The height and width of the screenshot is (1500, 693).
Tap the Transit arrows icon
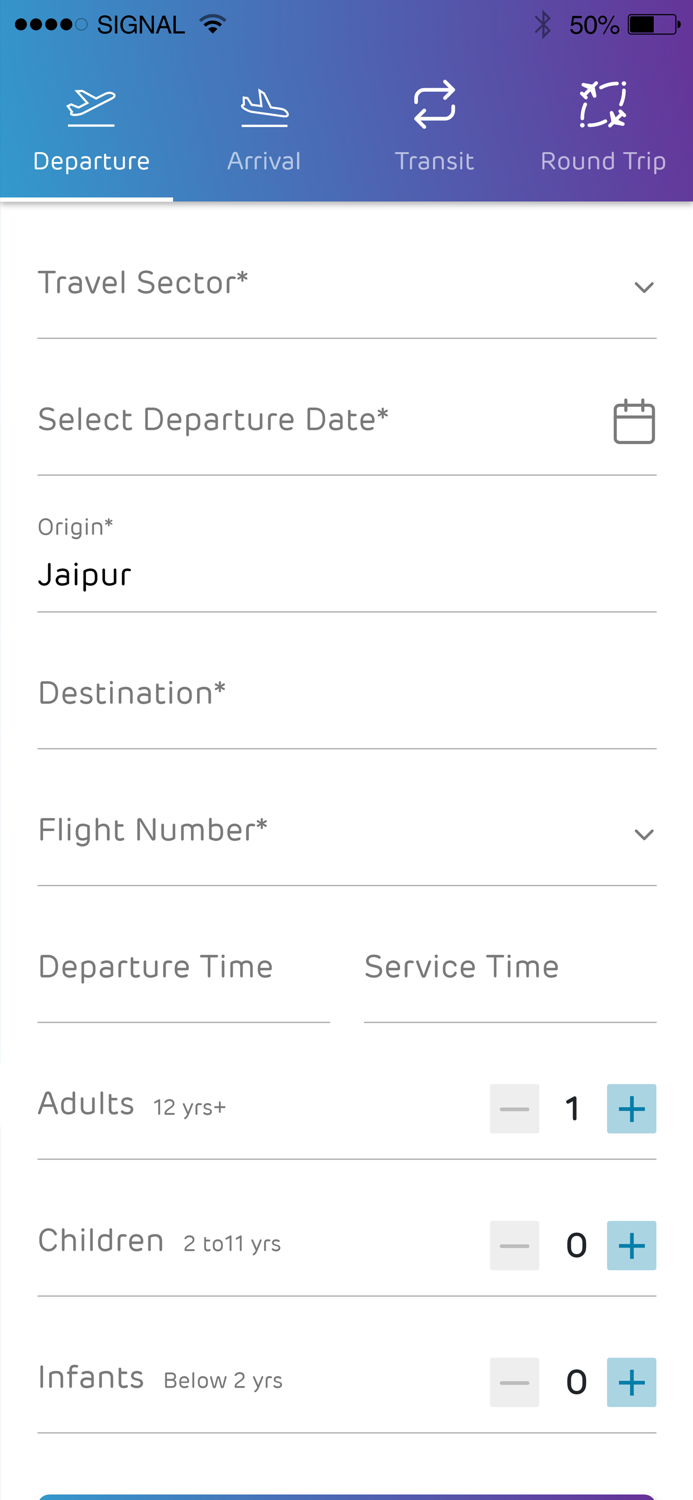click(x=434, y=105)
